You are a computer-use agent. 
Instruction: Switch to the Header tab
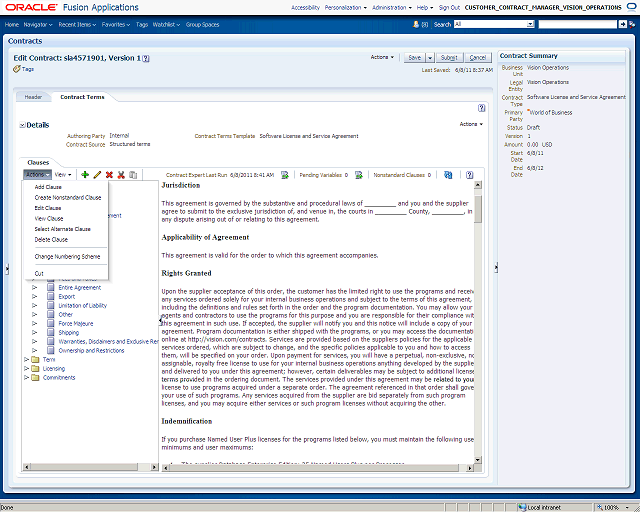point(33,97)
